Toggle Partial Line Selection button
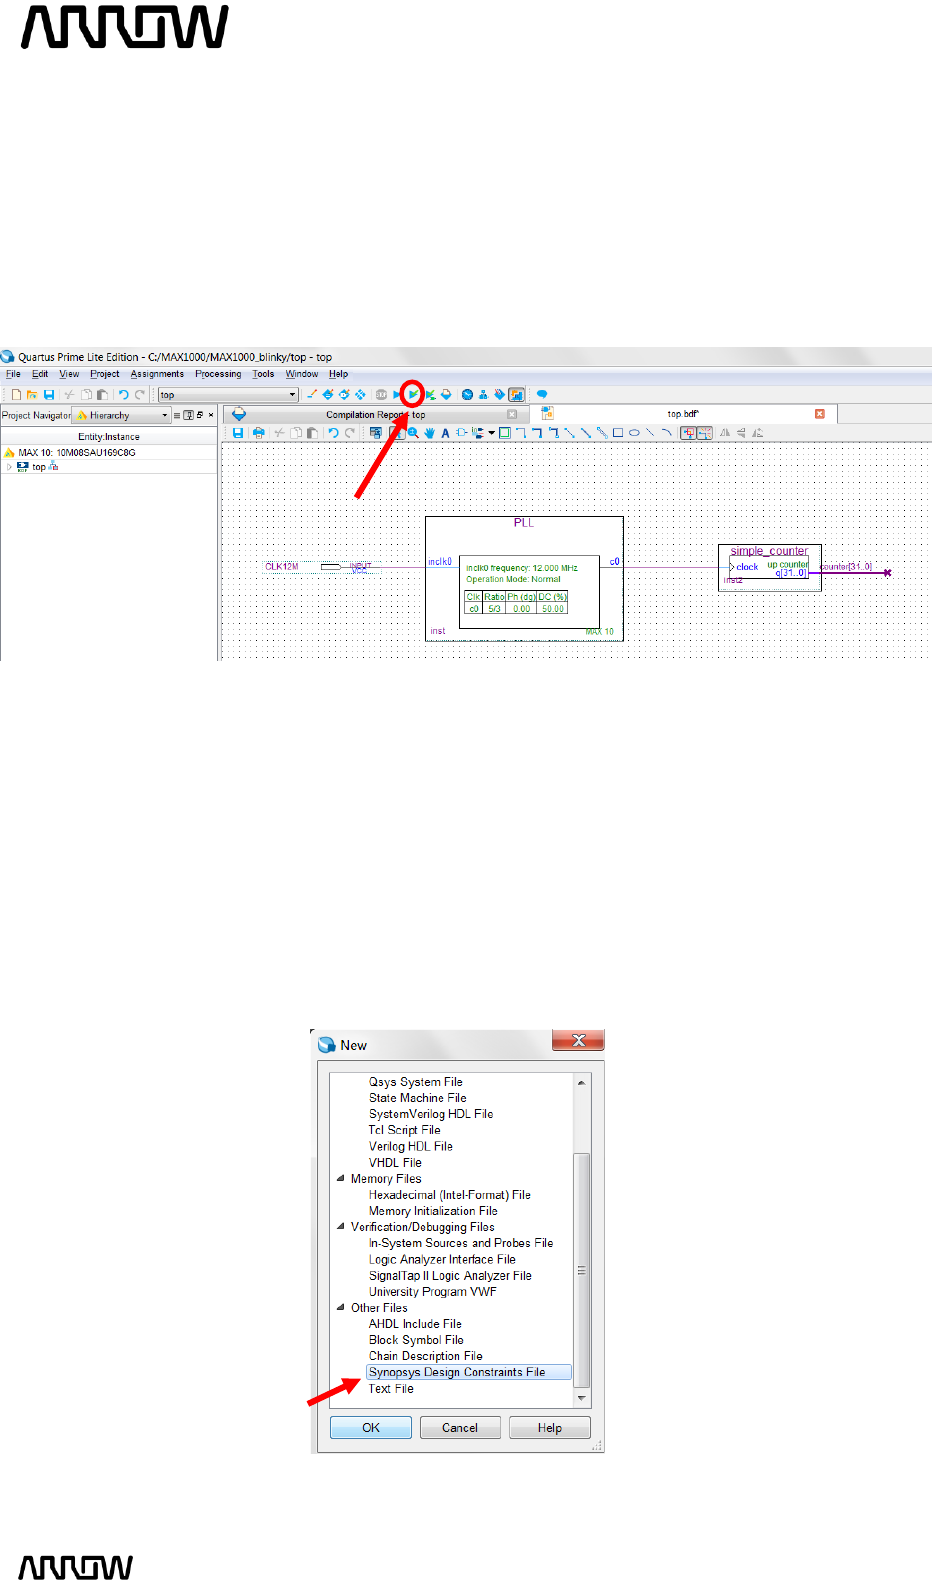 point(704,433)
